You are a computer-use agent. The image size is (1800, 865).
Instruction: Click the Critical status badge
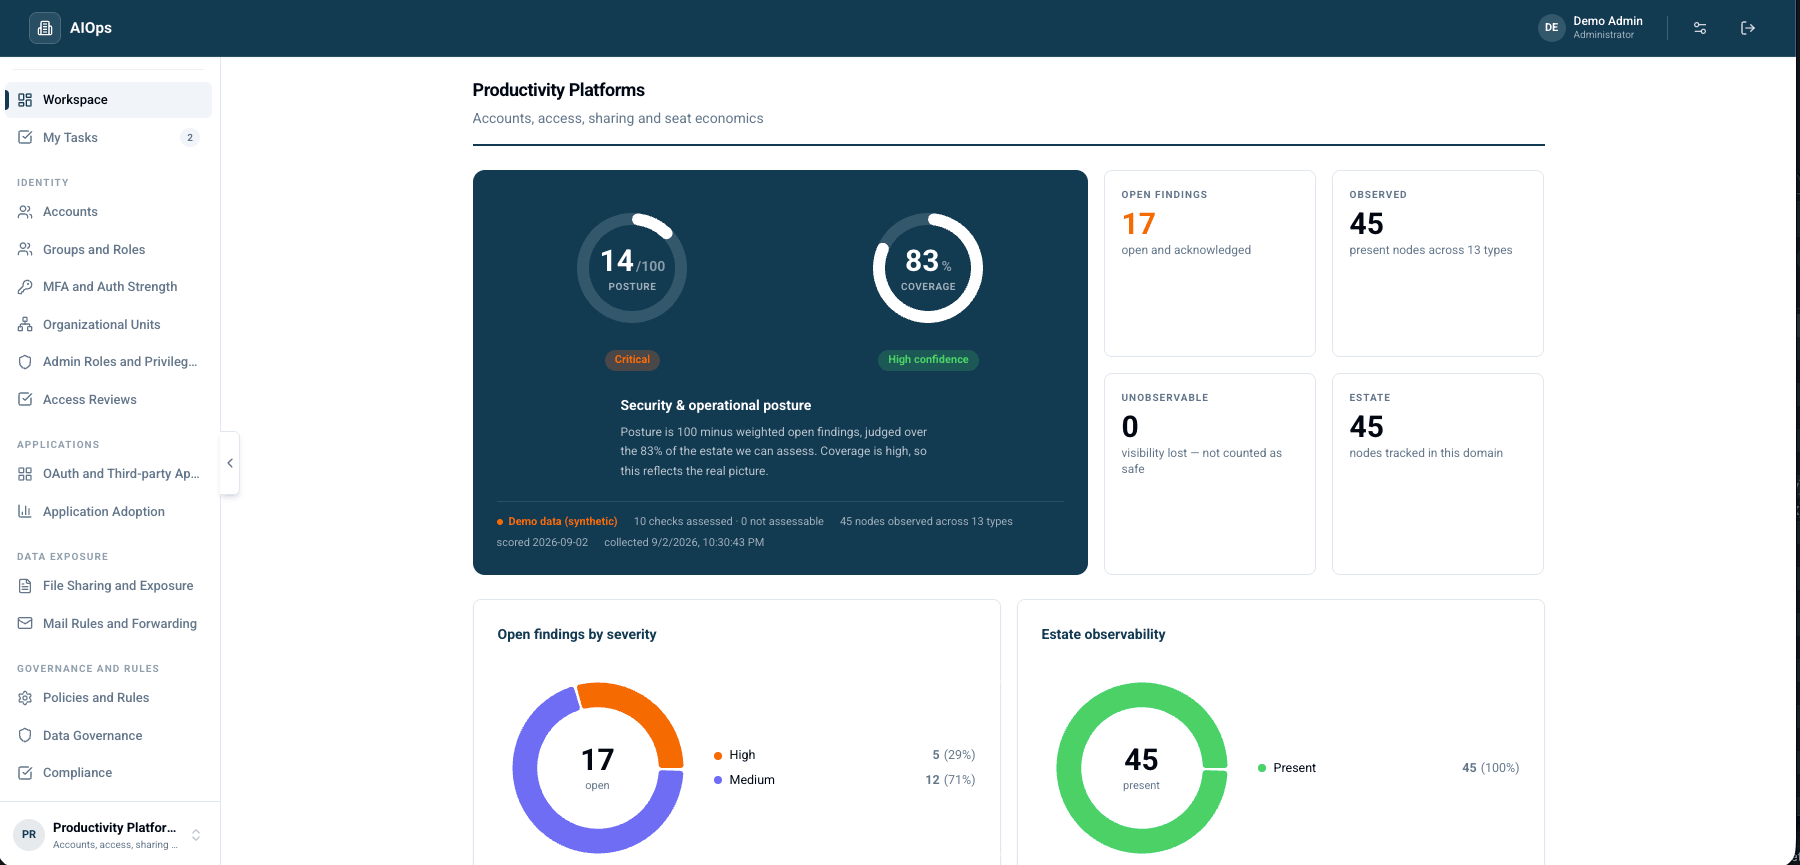pos(632,360)
